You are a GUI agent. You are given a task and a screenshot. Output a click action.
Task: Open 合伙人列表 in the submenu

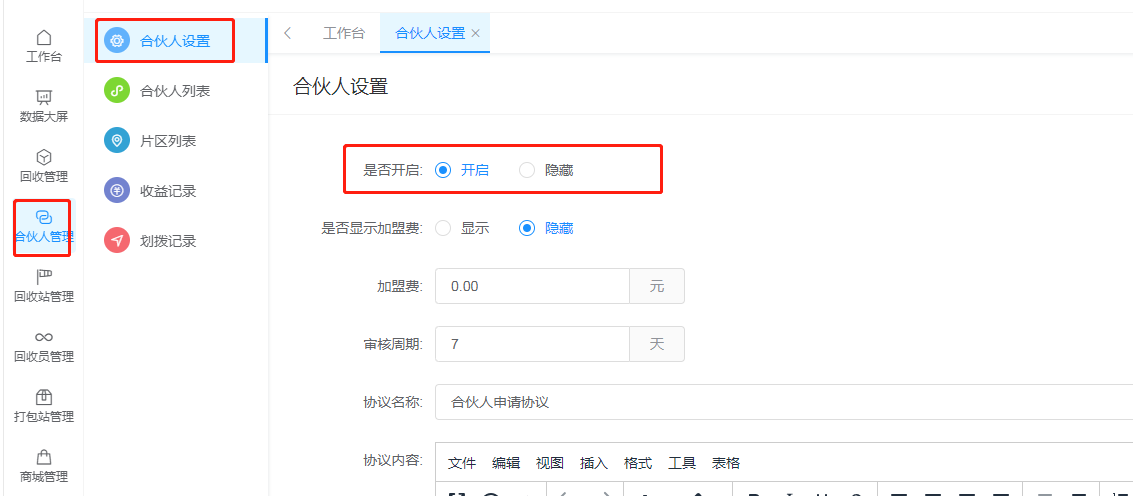pos(175,90)
